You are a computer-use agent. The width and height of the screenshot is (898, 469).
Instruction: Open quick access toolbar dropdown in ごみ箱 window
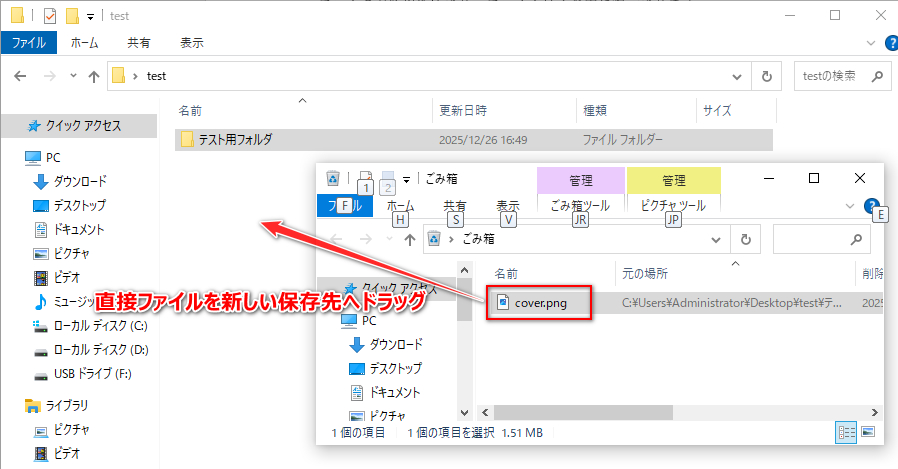coord(406,180)
